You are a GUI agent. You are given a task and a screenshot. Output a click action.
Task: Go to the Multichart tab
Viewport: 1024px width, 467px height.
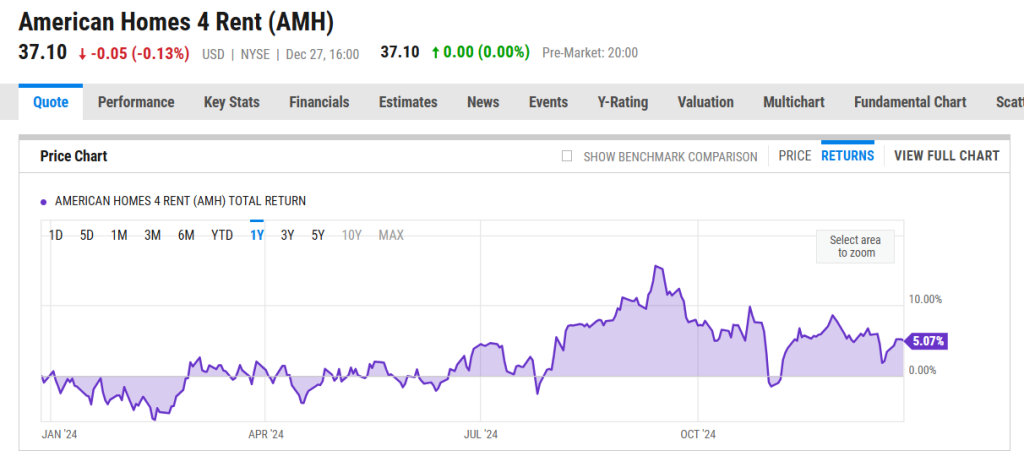793,103
